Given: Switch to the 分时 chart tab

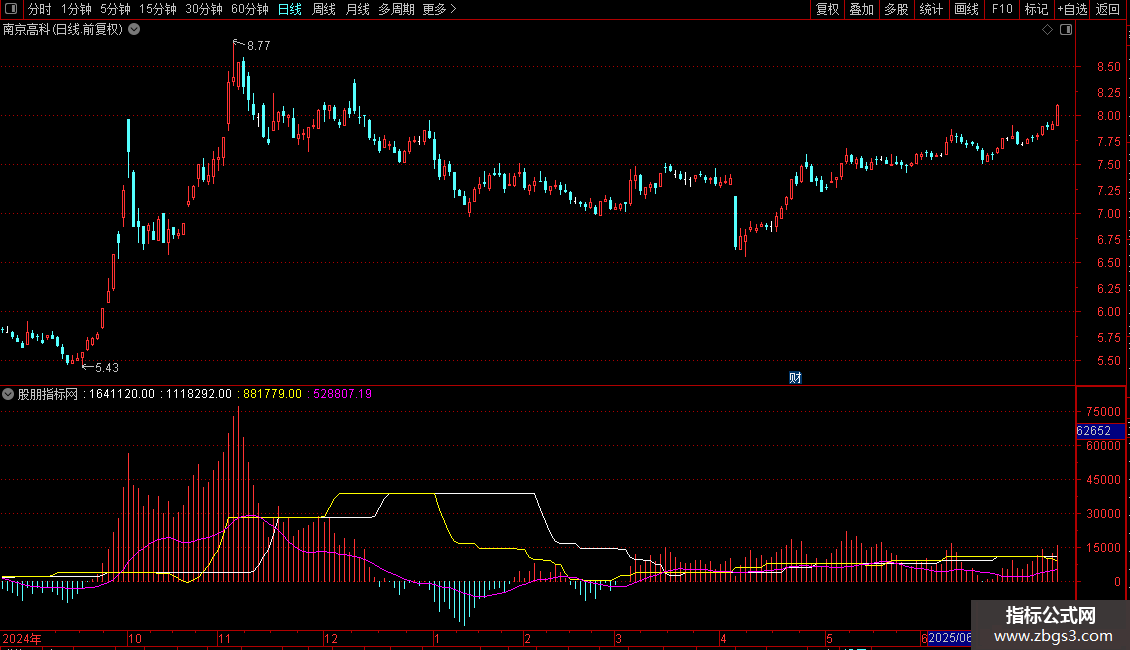Looking at the screenshot, I should 40,9.
